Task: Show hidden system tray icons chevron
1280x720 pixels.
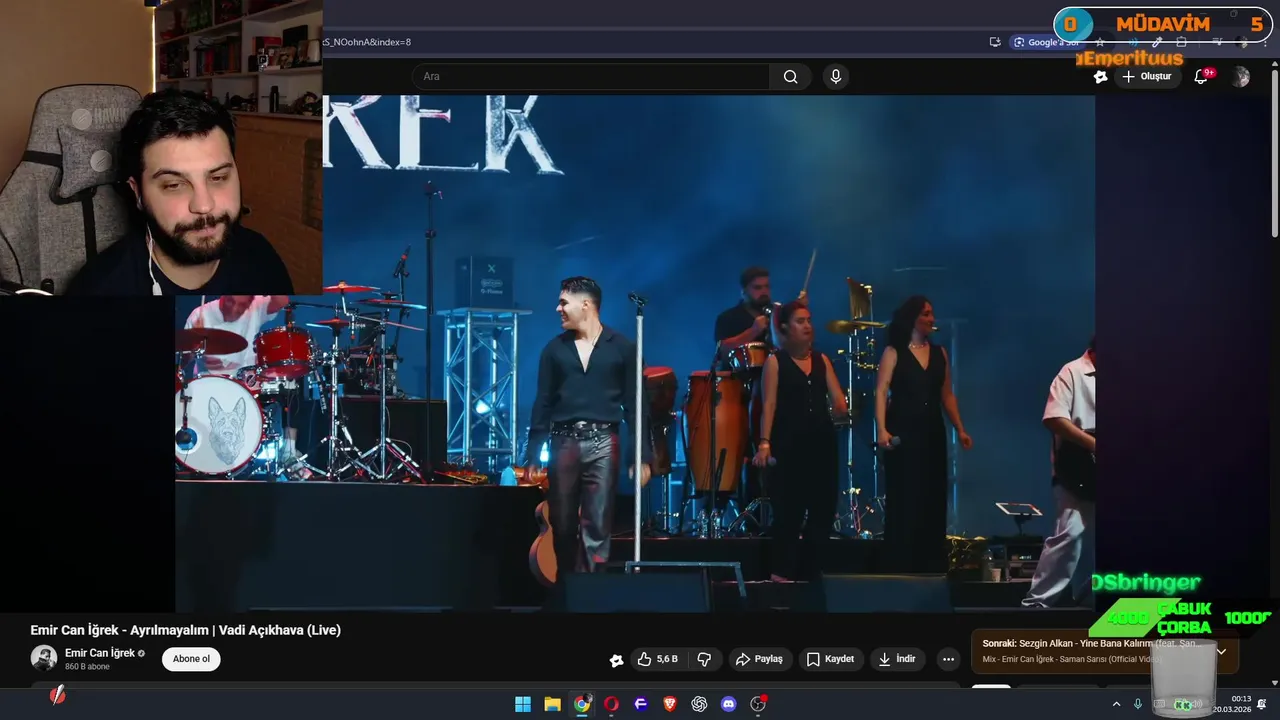Action: click(1116, 704)
